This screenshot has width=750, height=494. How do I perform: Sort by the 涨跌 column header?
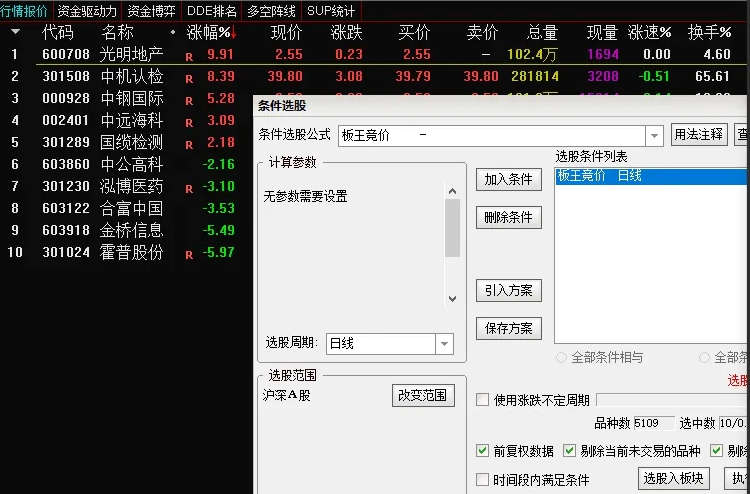pyautogui.click(x=346, y=33)
